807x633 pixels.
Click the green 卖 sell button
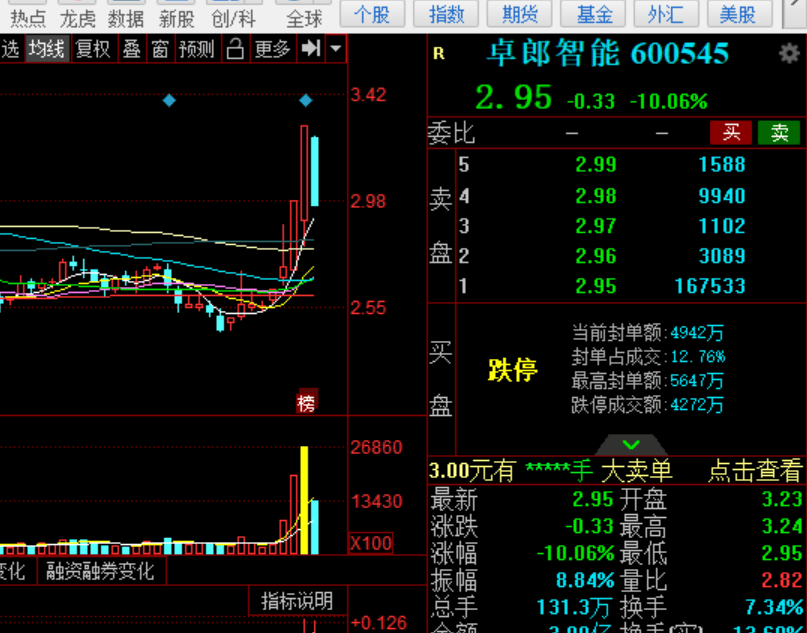pyautogui.click(x=778, y=132)
